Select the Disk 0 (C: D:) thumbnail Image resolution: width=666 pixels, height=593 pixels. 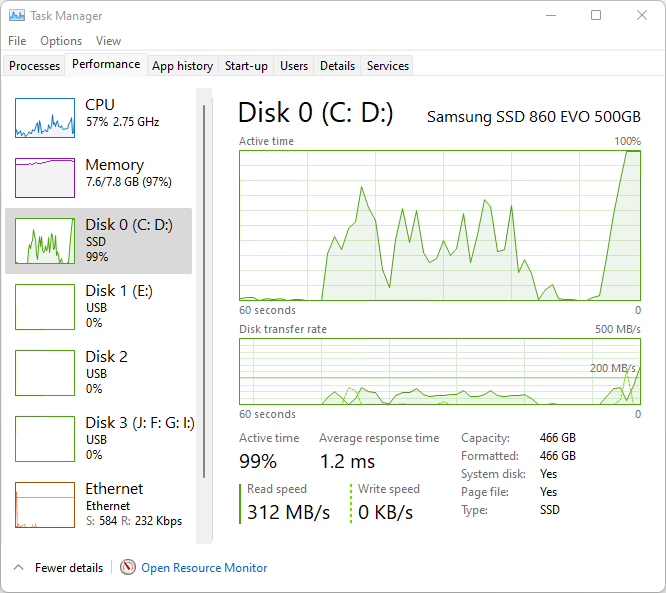click(45, 241)
